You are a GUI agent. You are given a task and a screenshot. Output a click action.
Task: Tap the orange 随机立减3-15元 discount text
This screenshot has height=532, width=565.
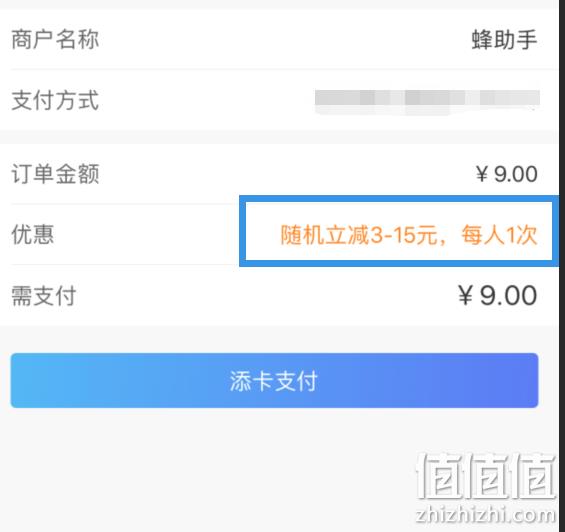pos(359,235)
